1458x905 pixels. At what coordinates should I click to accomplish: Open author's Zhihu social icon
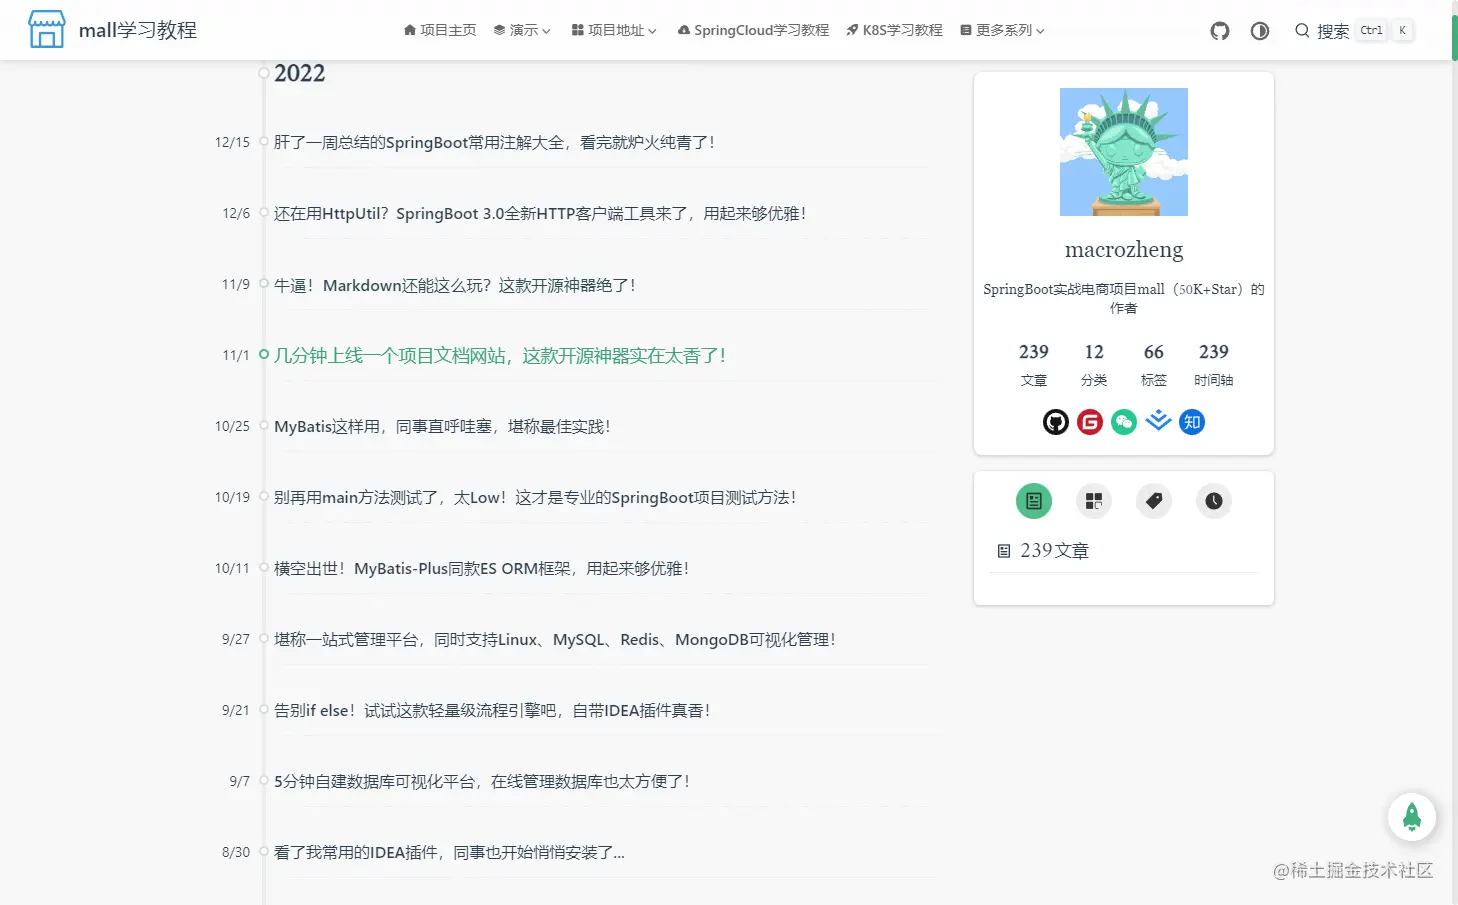pyautogui.click(x=1192, y=422)
